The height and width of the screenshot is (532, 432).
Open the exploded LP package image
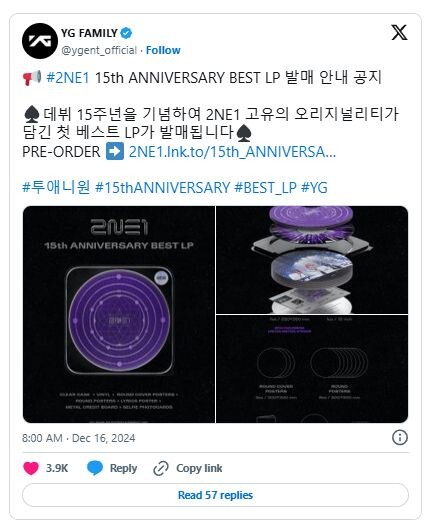coord(312,260)
